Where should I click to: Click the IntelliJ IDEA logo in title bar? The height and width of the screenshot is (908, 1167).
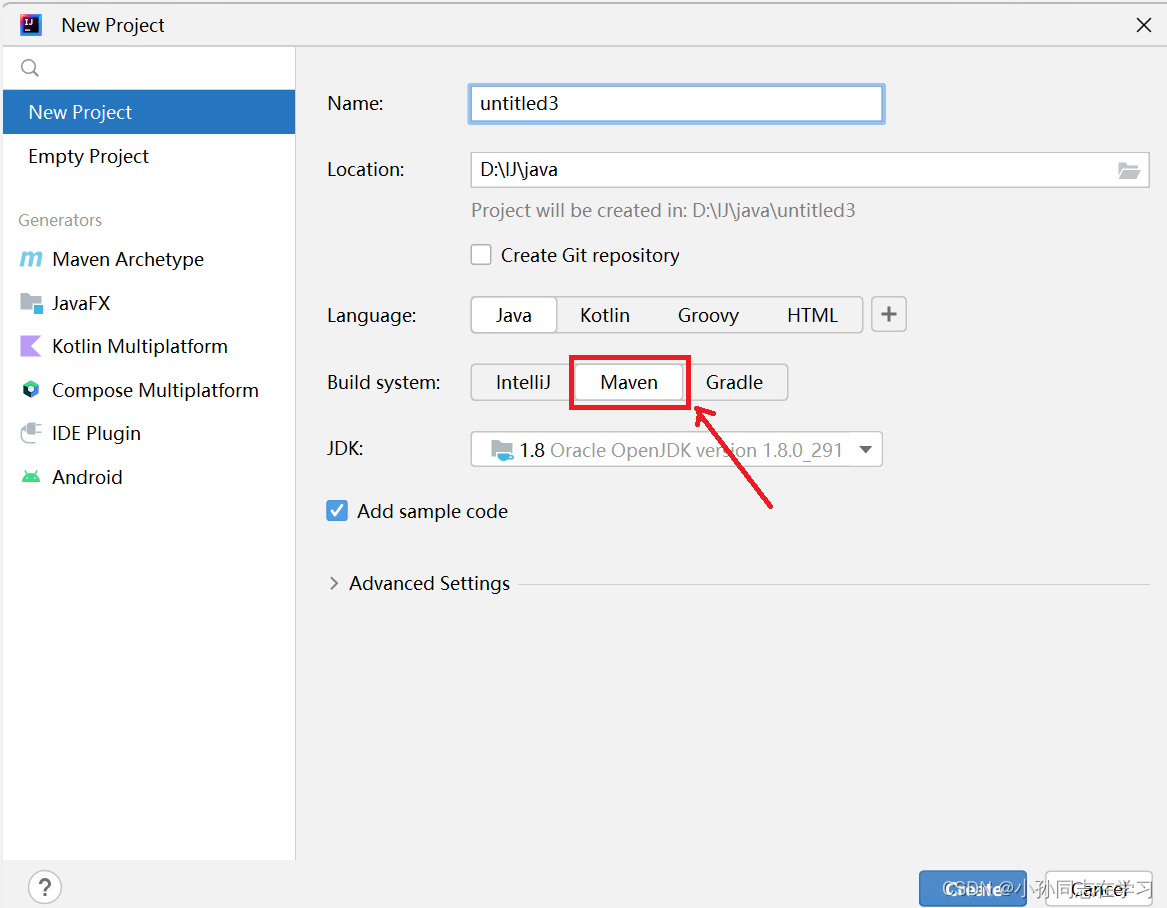coord(31,25)
